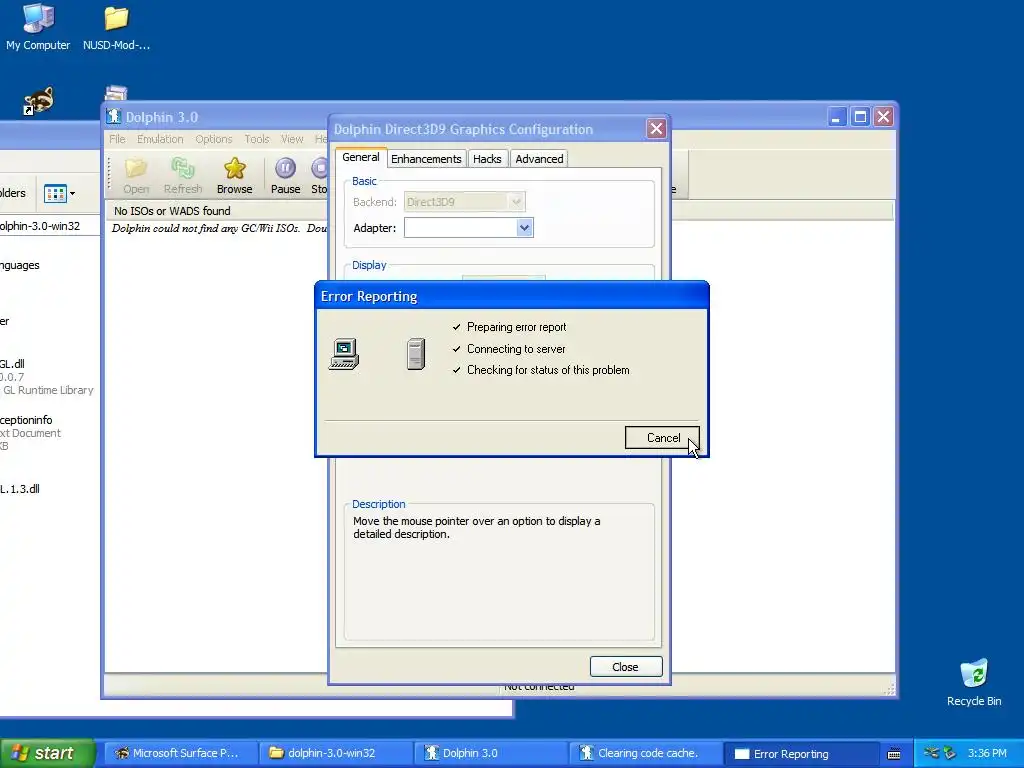The width and height of the screenshot is (1024, 768).
Task: Switch to Clearing code cache taskbar item
Action: pyautogui.click(x=646, y=753)
